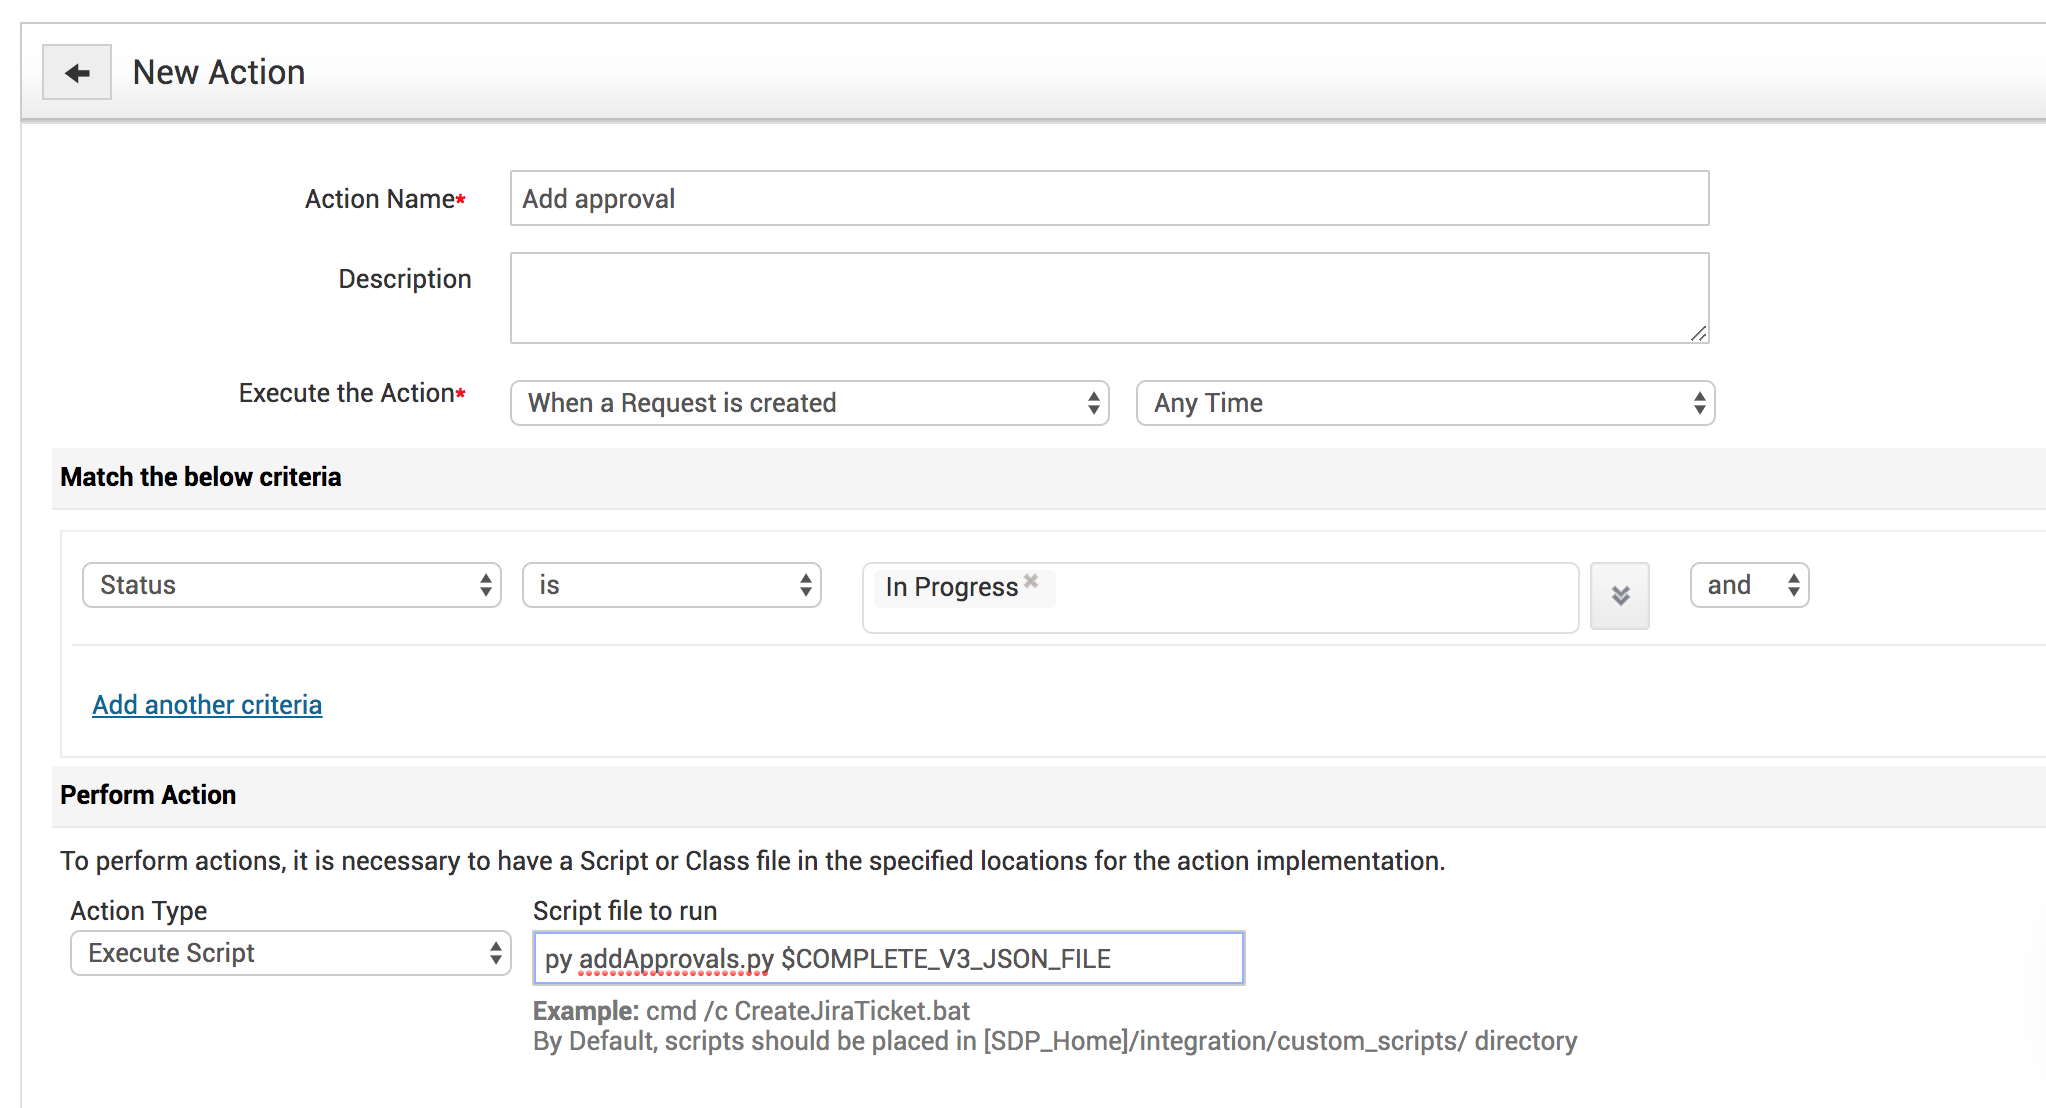Image resolution: width=2046 pixels, height=1108 pixels.
Task: Change the 'and' logical operator dropdown
Action: 1749,585
